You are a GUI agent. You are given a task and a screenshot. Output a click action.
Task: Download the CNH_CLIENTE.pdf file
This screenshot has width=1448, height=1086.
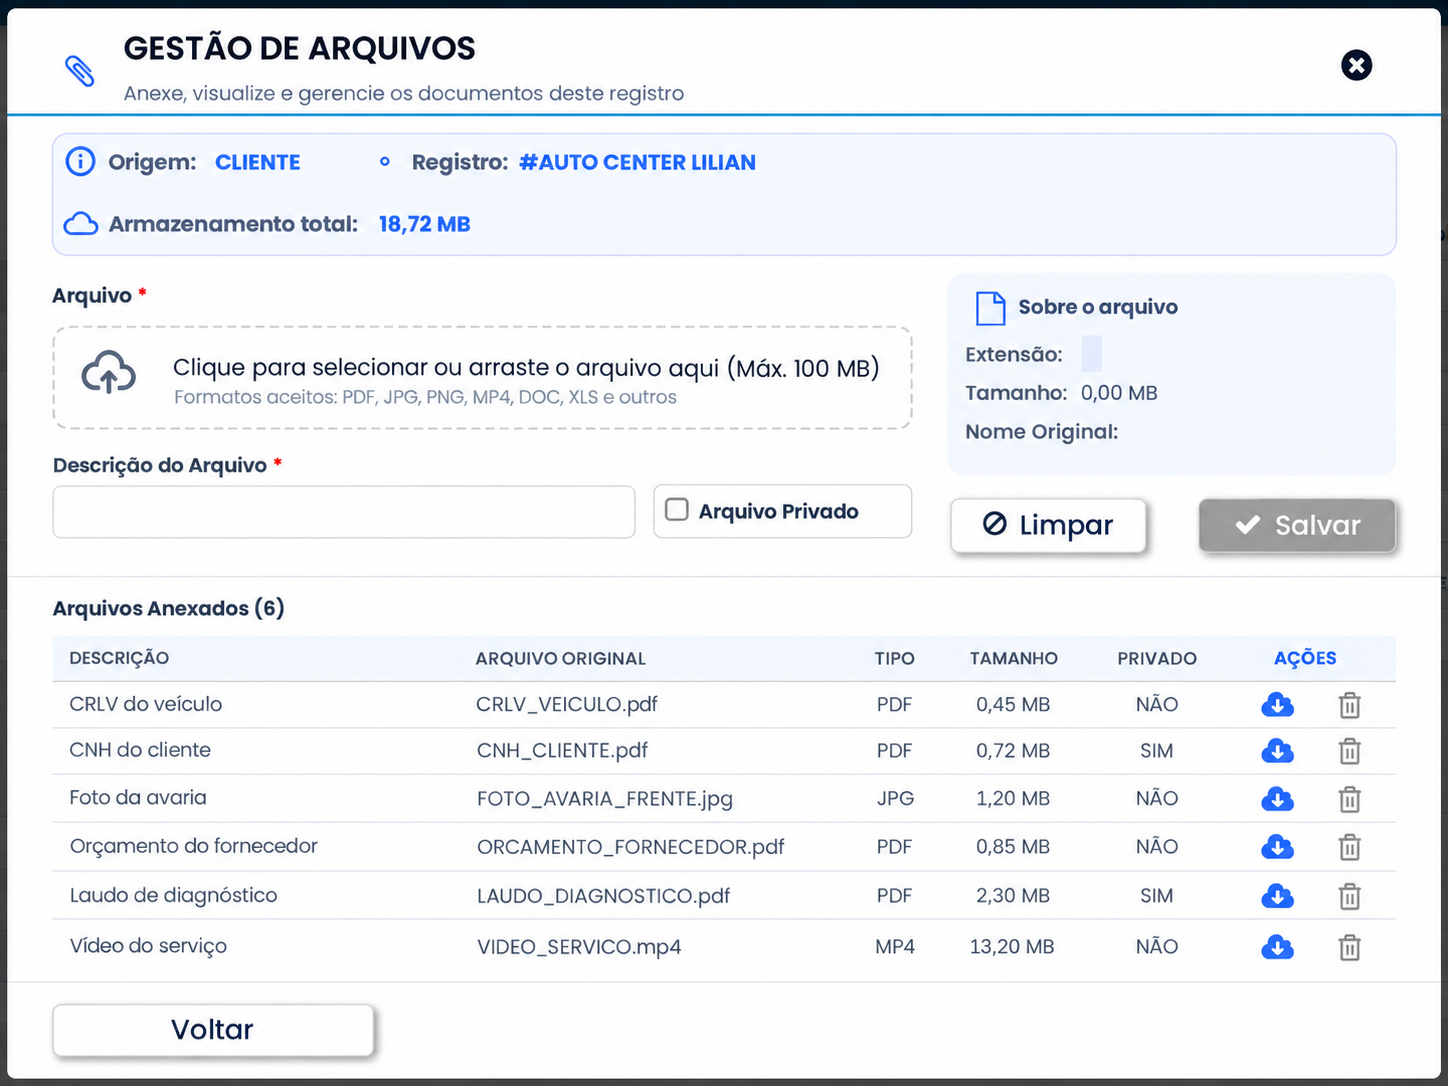coord(1277,751)
